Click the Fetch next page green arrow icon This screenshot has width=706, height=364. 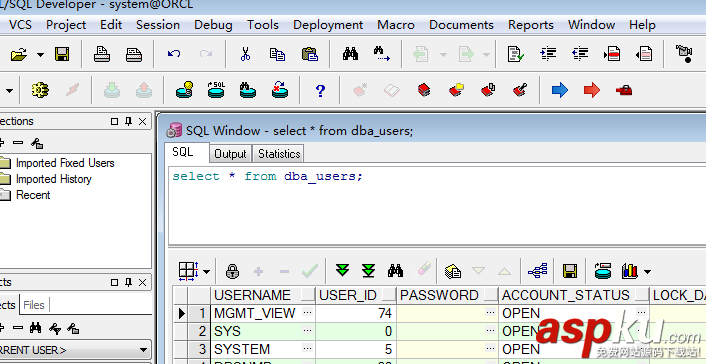(342, 271)
